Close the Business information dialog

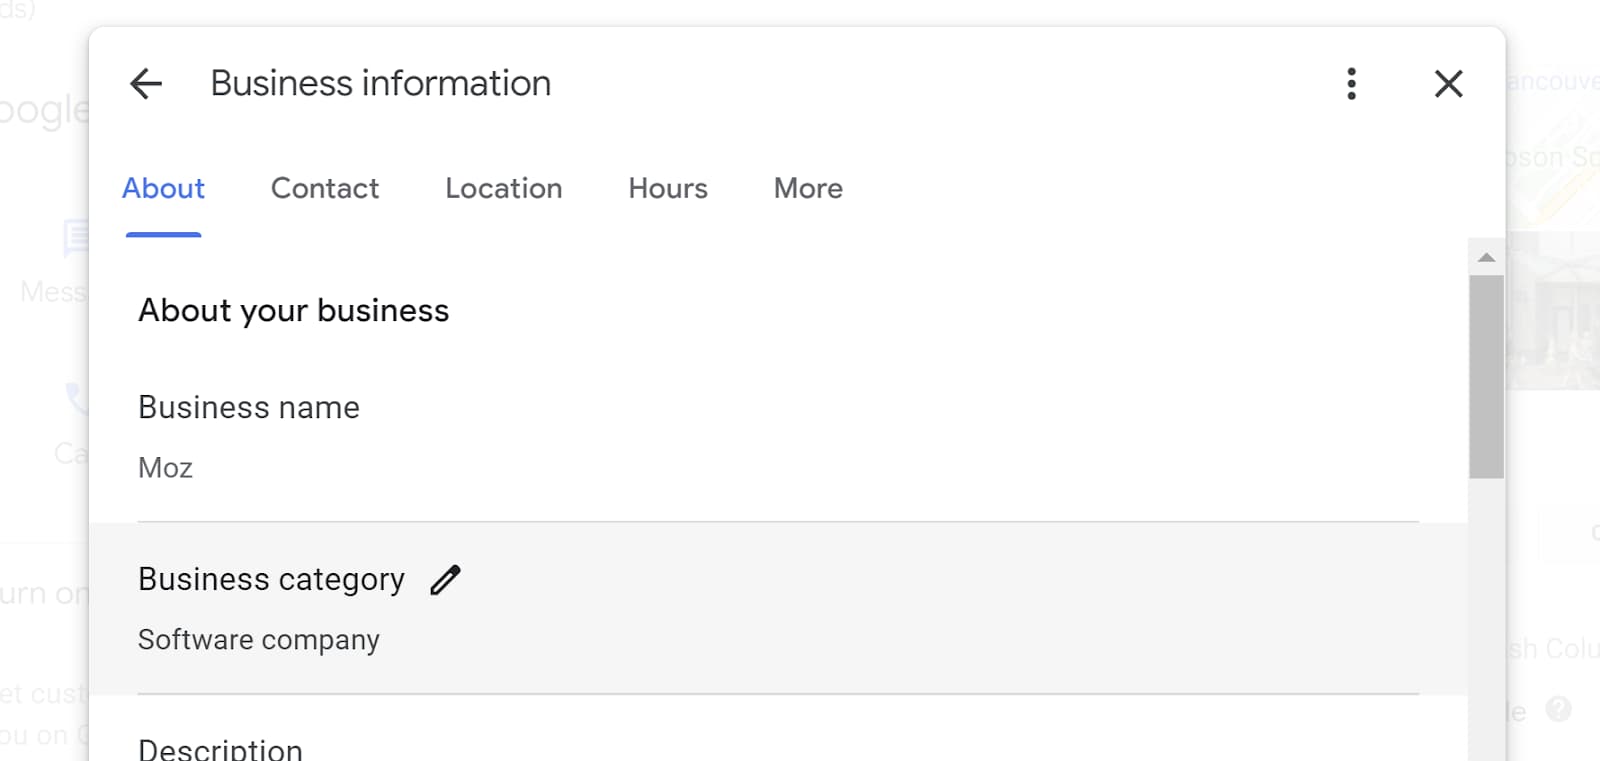(1448, 84)
